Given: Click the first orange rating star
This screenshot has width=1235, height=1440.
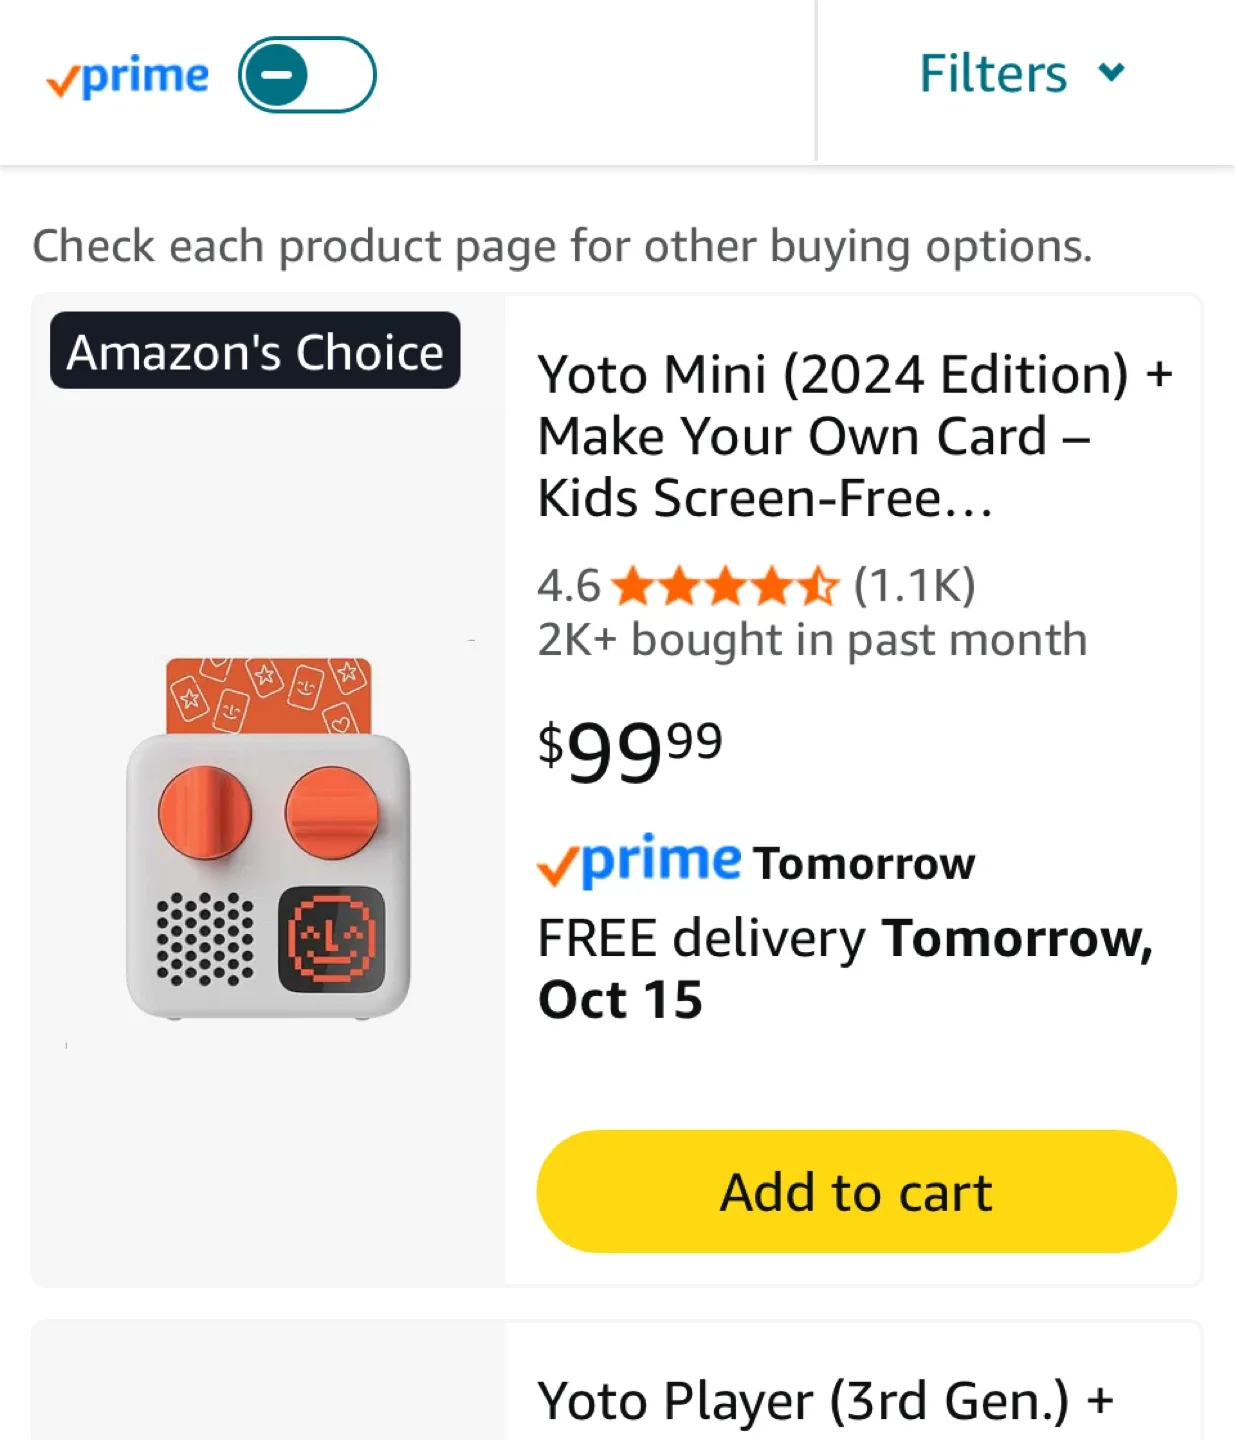Looking at the screenshot, I should click(x=632, y=586).
